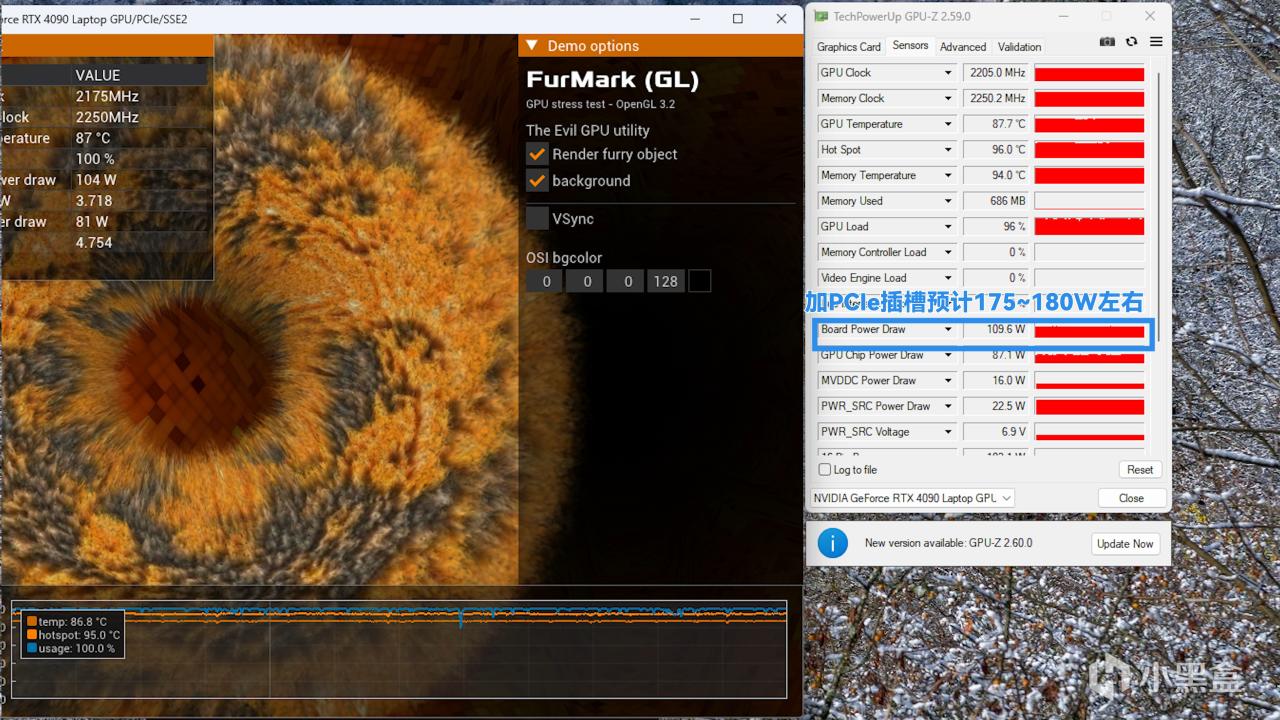Viewport: 1280px width, 720px height.
Task: Click the GPU Clock value 2205.0 MHz
Action: (x=995, y=73)
